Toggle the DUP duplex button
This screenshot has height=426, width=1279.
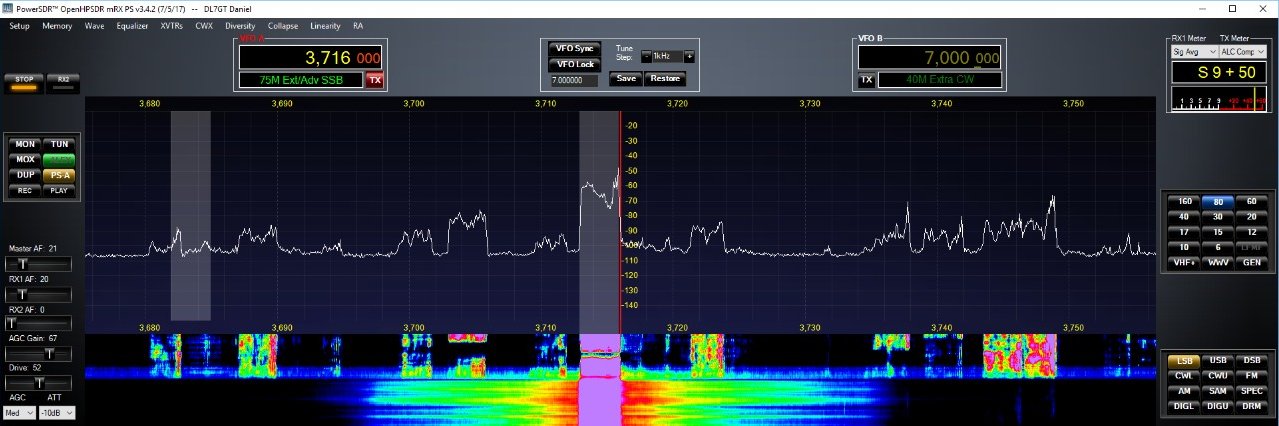point(25,175)
